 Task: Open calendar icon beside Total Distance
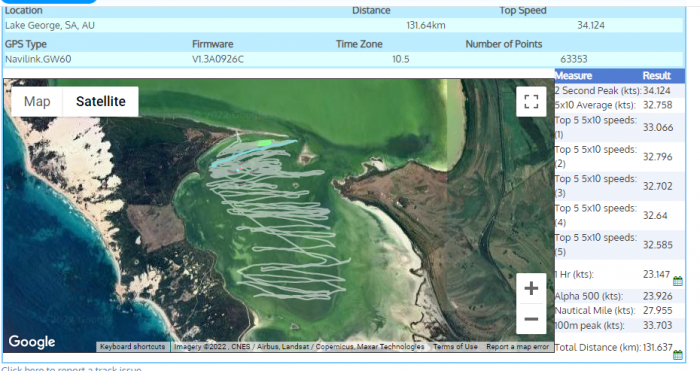677,355
